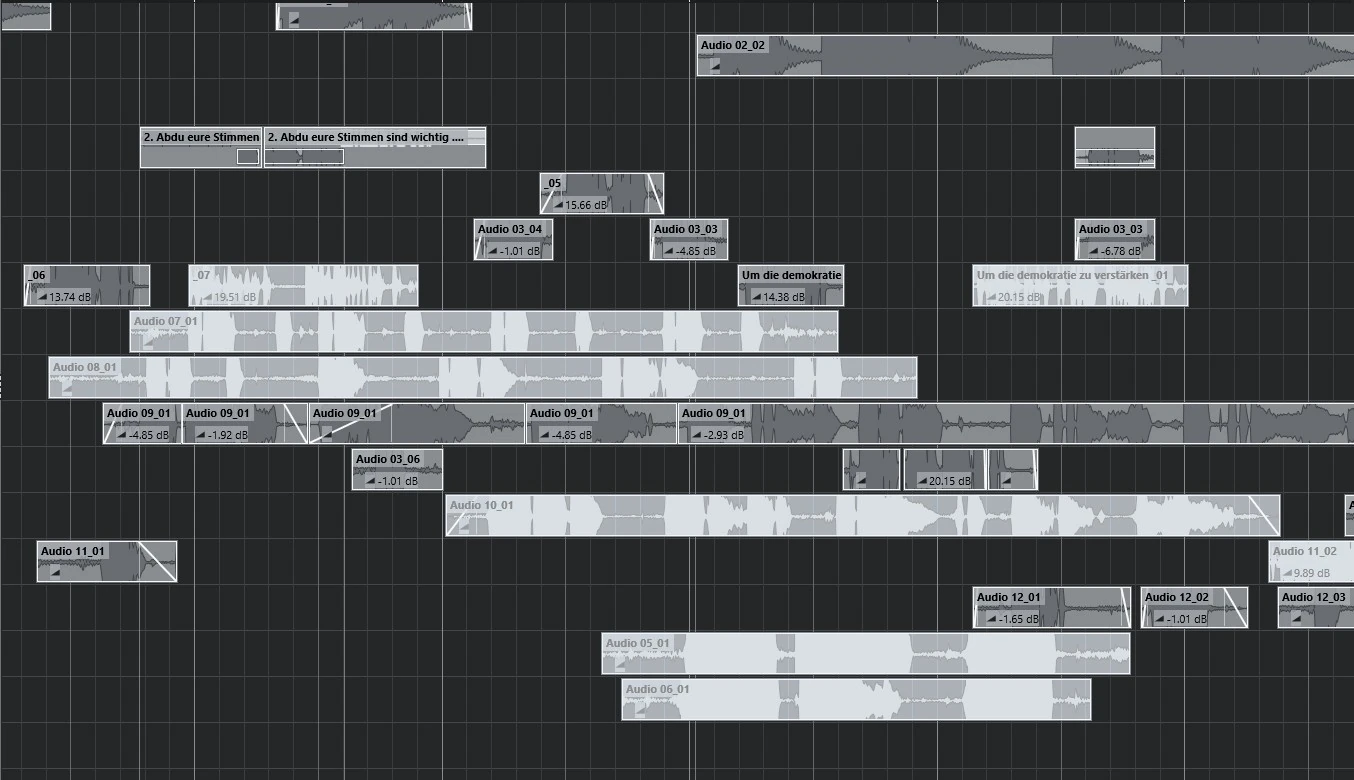Select the Audio 05_01 clip

[x=866, y=654]
